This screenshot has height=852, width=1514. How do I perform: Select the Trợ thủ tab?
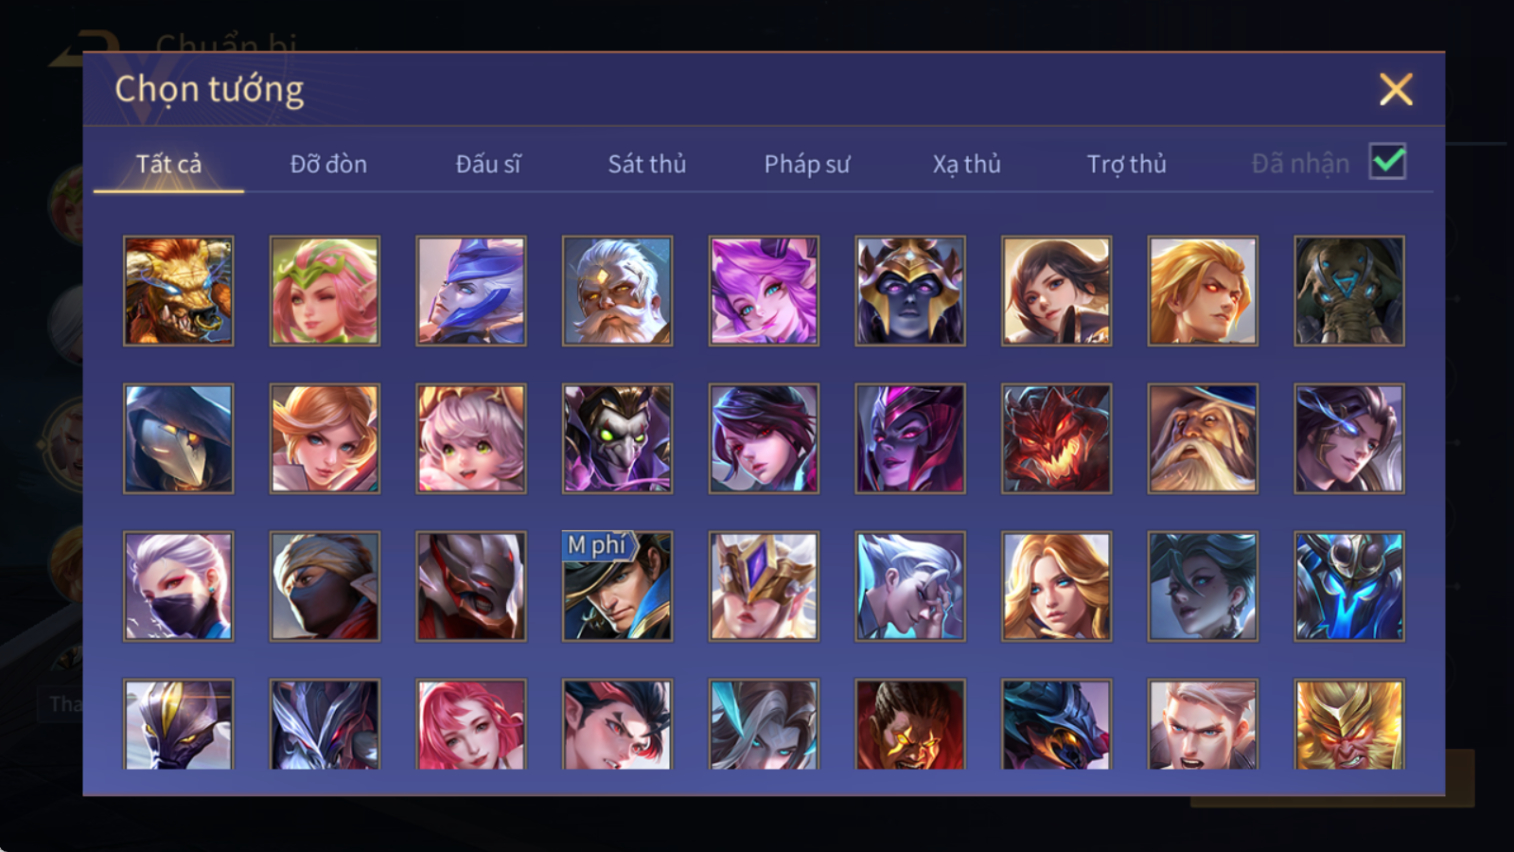click(x=1127, y=164)
